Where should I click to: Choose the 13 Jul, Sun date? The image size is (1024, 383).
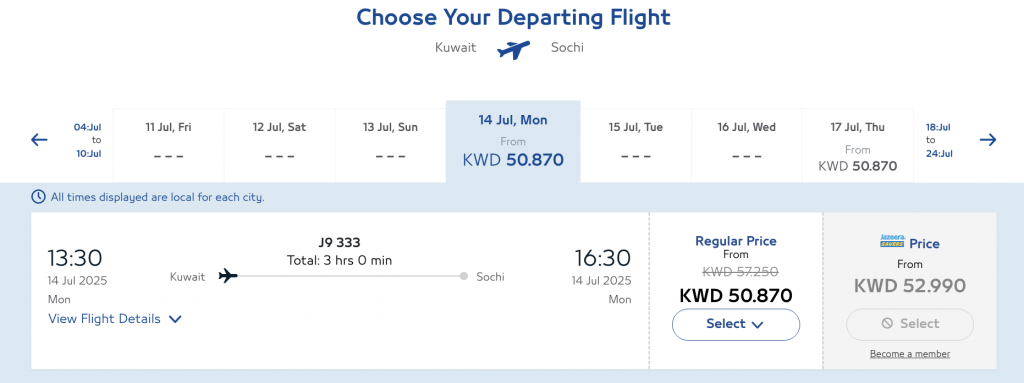coord(391,146)
